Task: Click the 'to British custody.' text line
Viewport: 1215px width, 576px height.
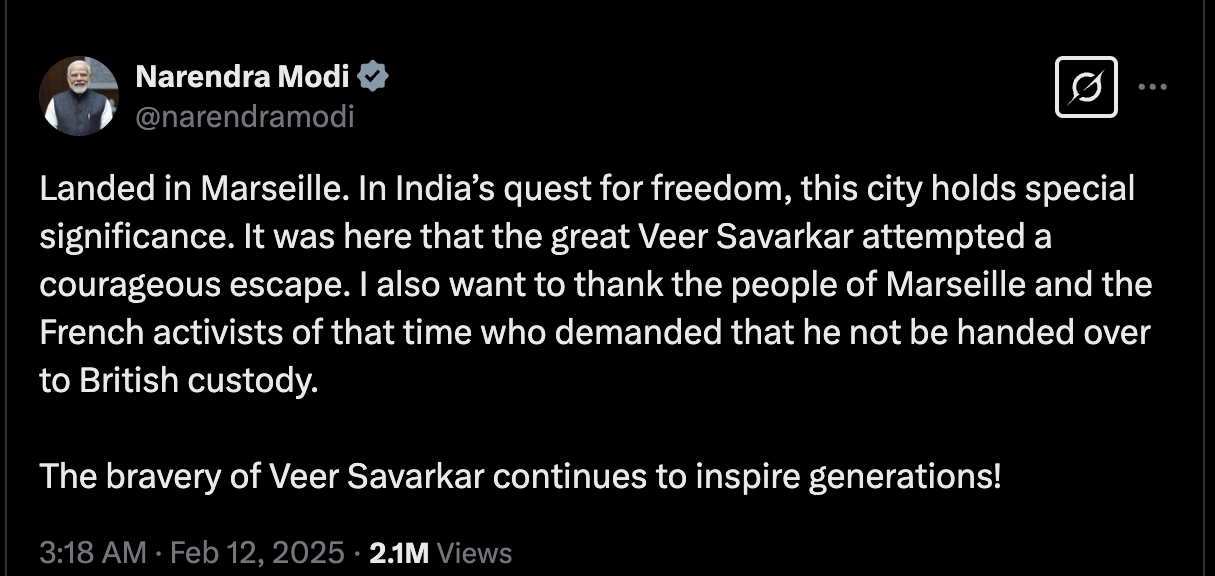Action: pyautogui.click(x=178, y=380)
